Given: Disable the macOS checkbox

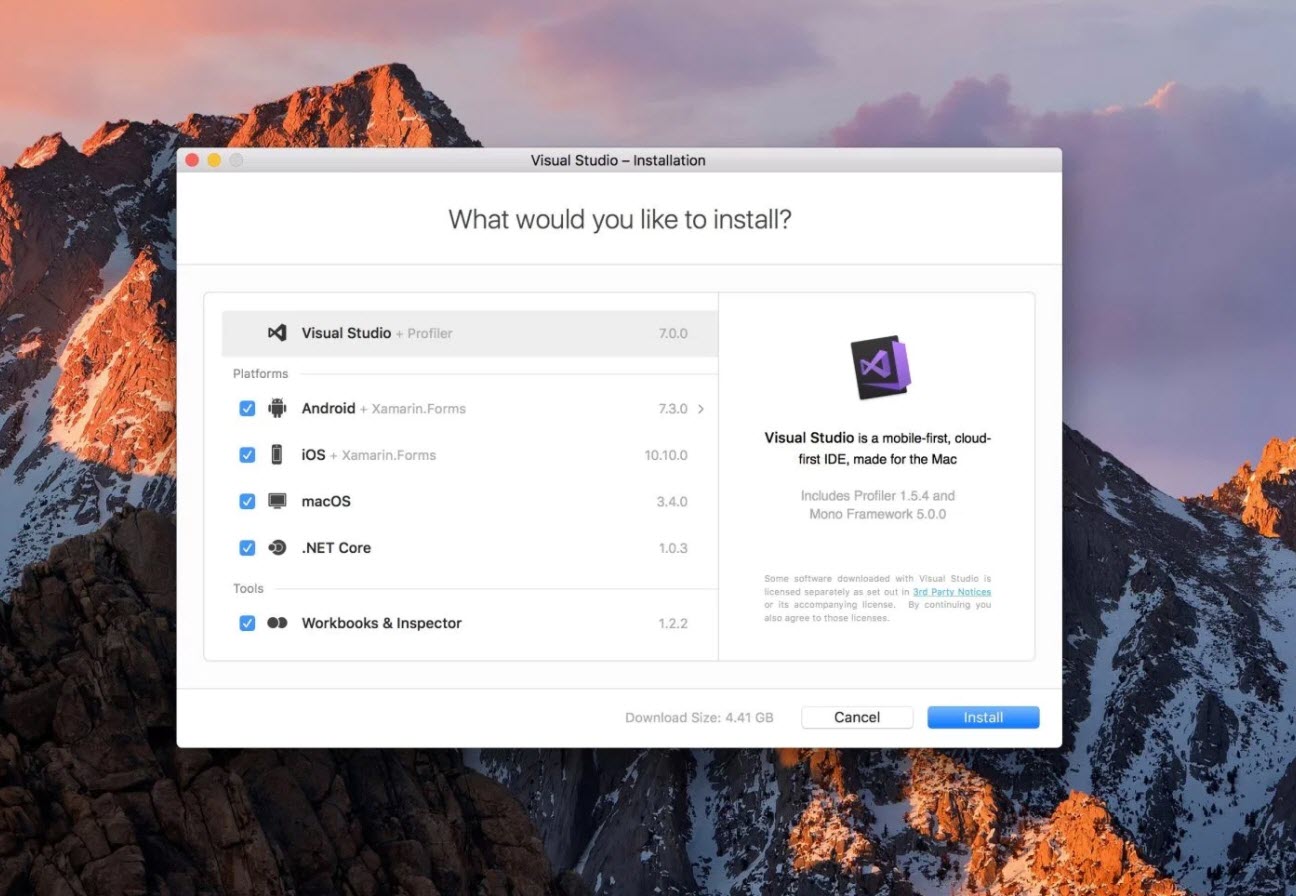Looking at the screenshot, I should pos(247,501).
